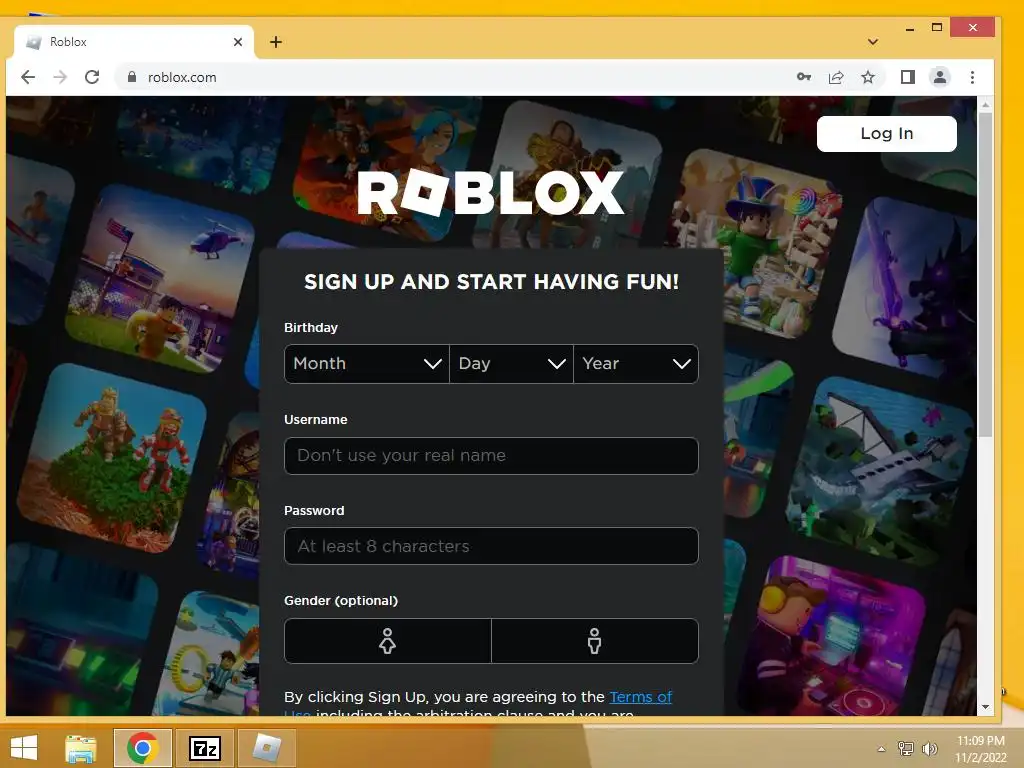Click the Username input field
Screen dimensions: 1024x768
tap(491, 456)
